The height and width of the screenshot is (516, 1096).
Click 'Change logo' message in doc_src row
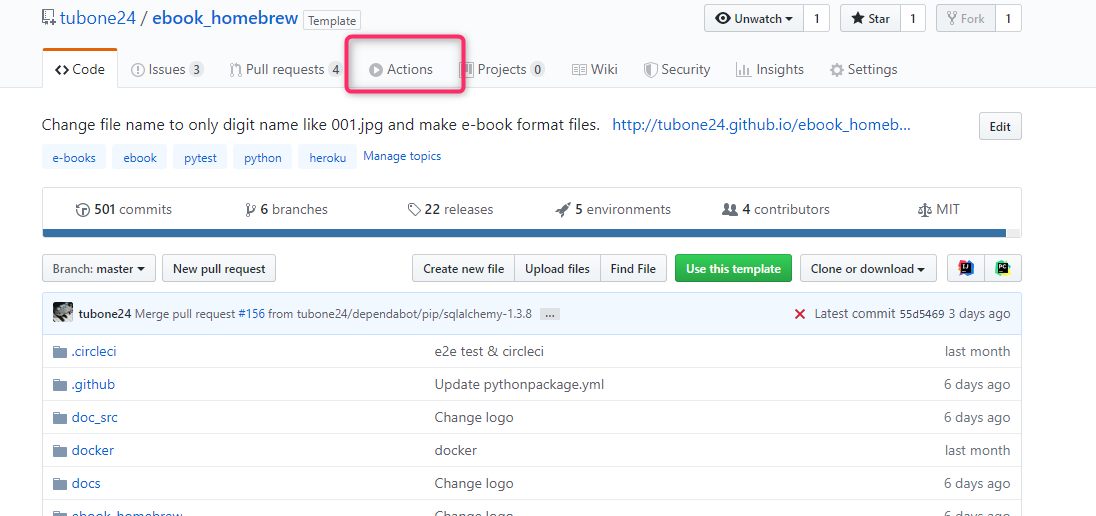pos(474,417)
